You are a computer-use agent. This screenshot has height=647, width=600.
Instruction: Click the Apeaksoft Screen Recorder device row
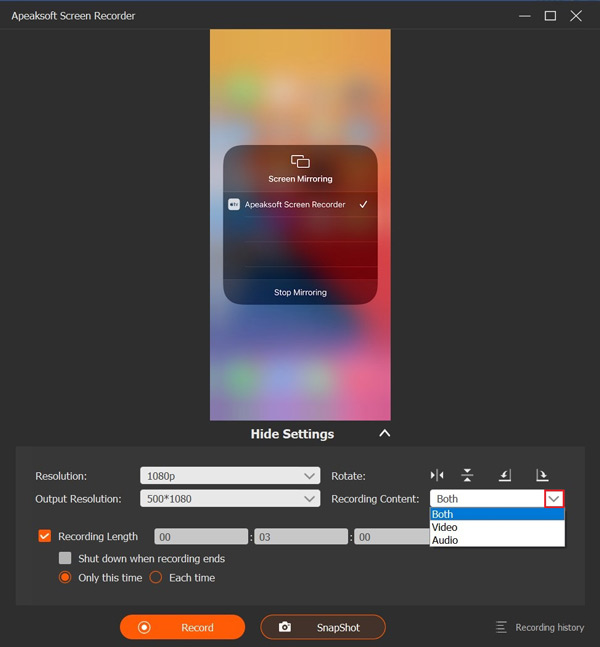(300, 204)
